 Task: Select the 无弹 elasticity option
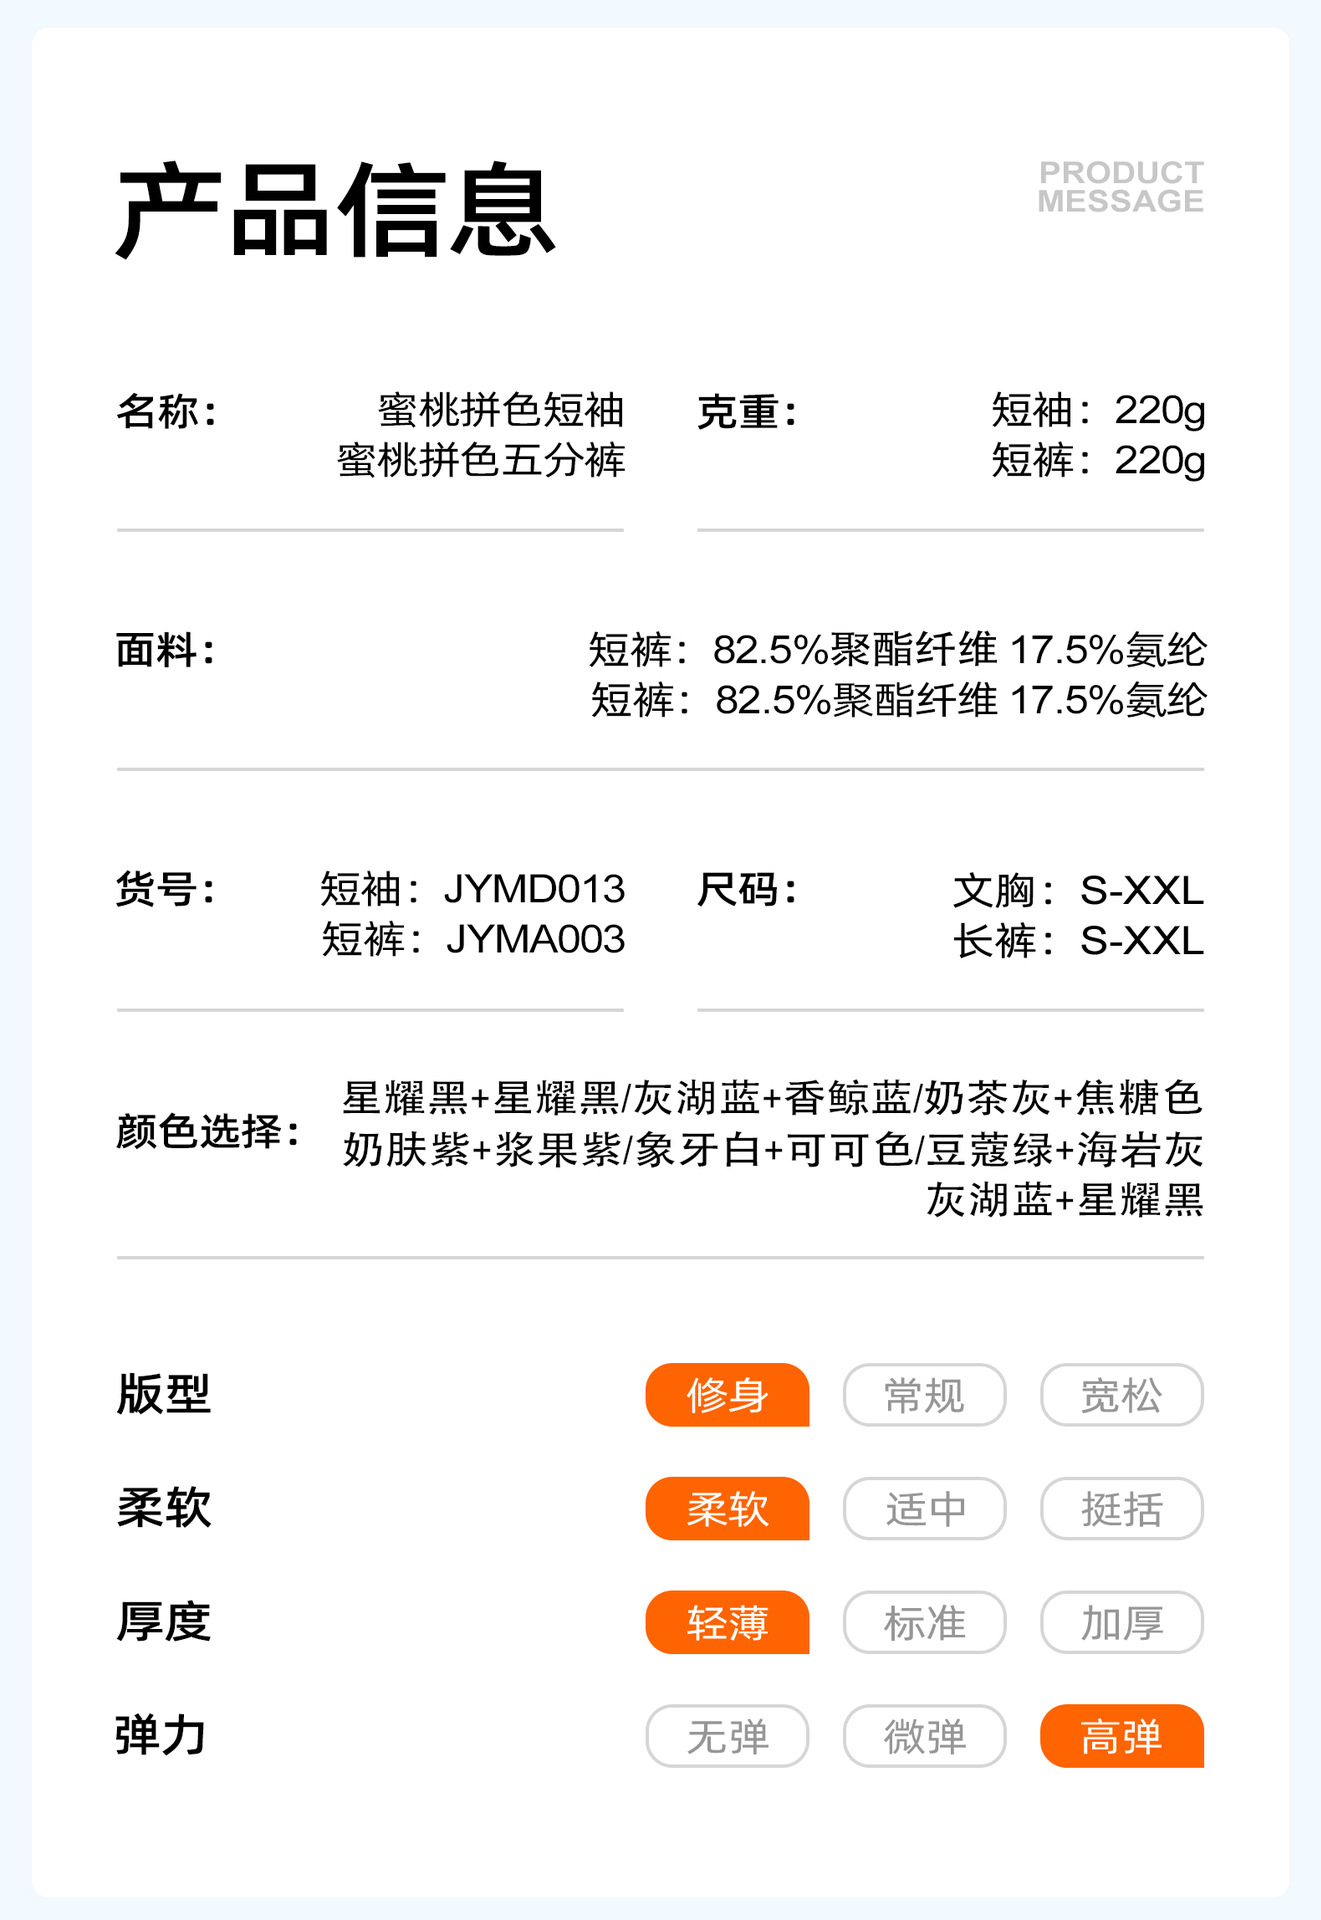tap(727, 1736)
